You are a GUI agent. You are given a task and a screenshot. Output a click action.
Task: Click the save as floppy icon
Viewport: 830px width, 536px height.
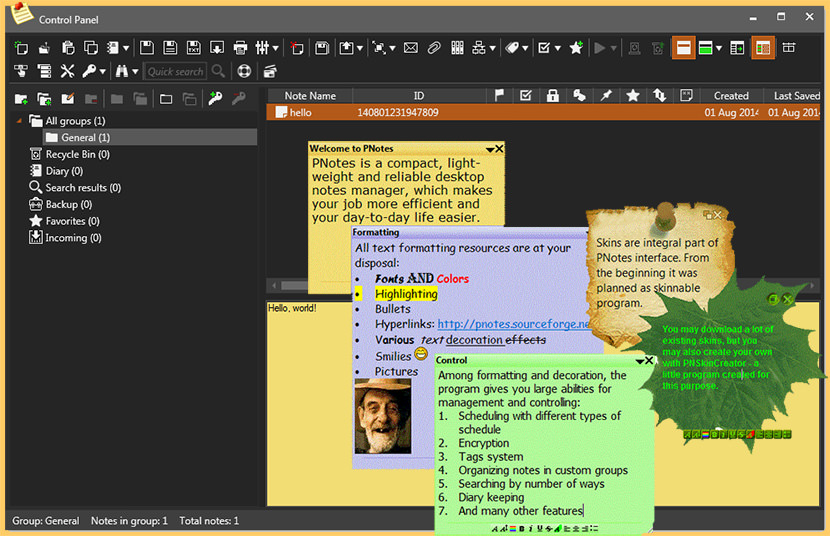click(x=170, y=48)
